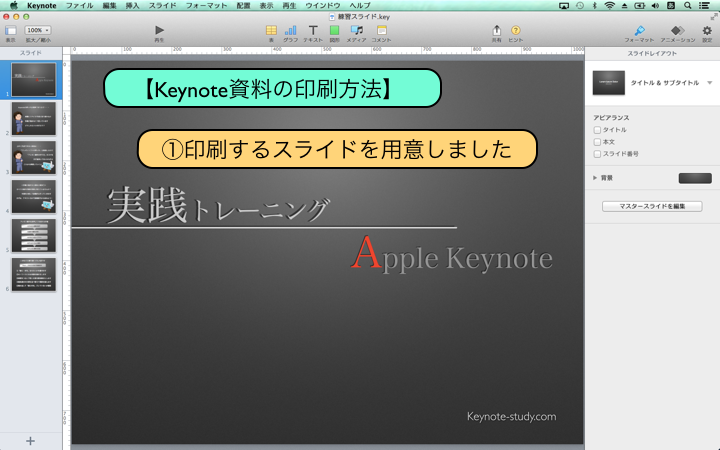Select slide 5 thumbnail in navigator
The height and width of the screenshot is (450, 720).
34,236
